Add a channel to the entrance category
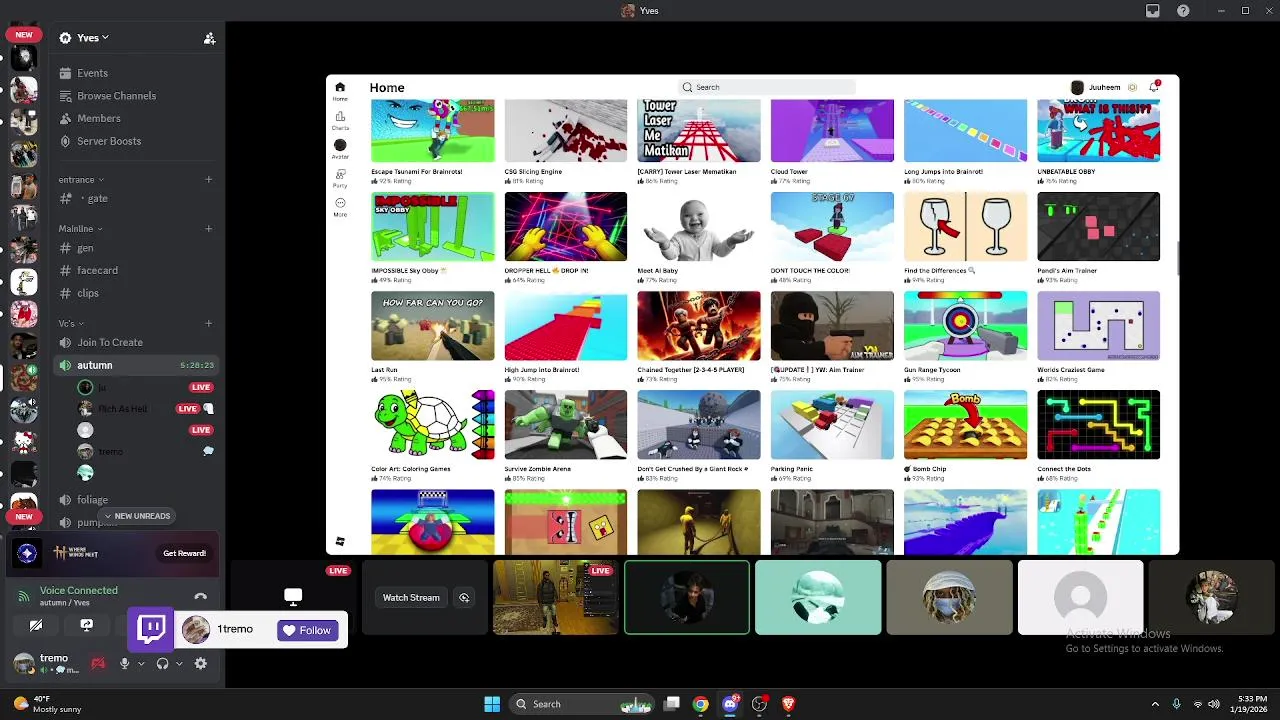The image size is (1280, 720). (x=209, y=180)
